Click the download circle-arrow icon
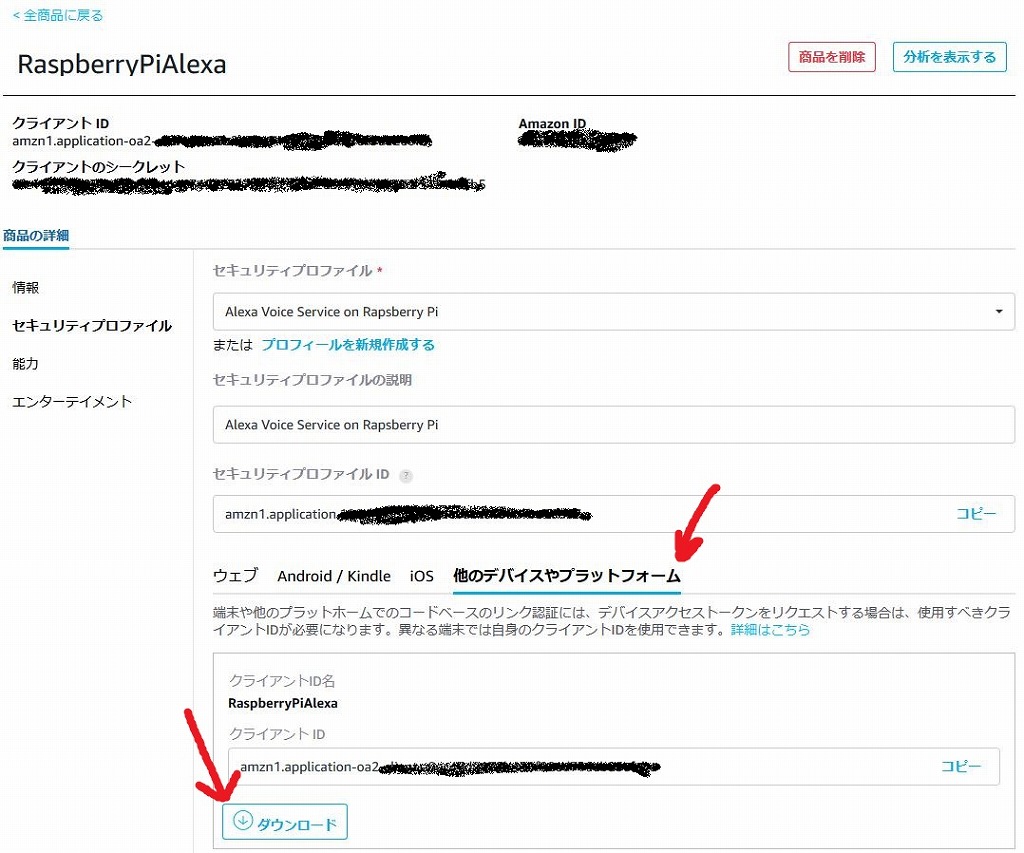The image size is (1024, 853). click(243, 820)
